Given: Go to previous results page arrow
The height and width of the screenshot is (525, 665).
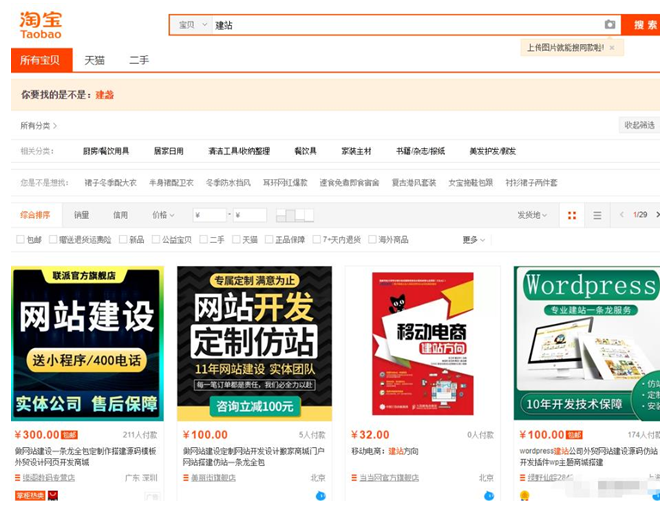Looking at the screenshot, I should [622, 215].
